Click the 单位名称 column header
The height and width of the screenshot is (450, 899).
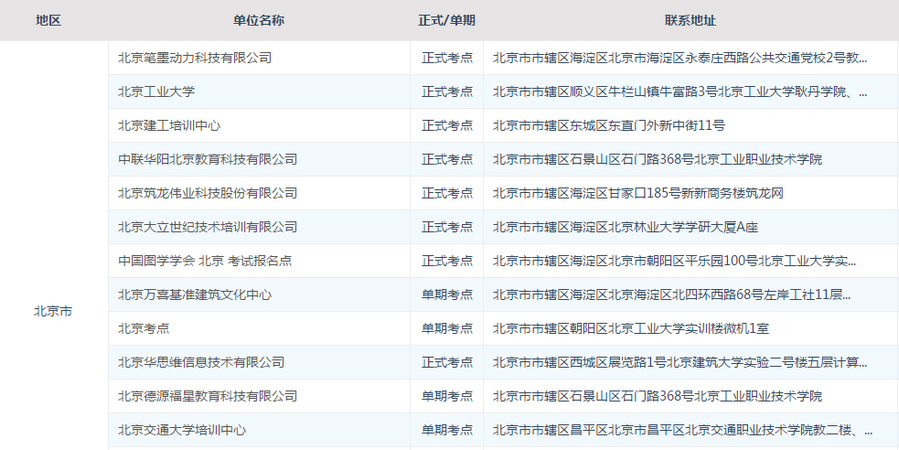(259, 21)
